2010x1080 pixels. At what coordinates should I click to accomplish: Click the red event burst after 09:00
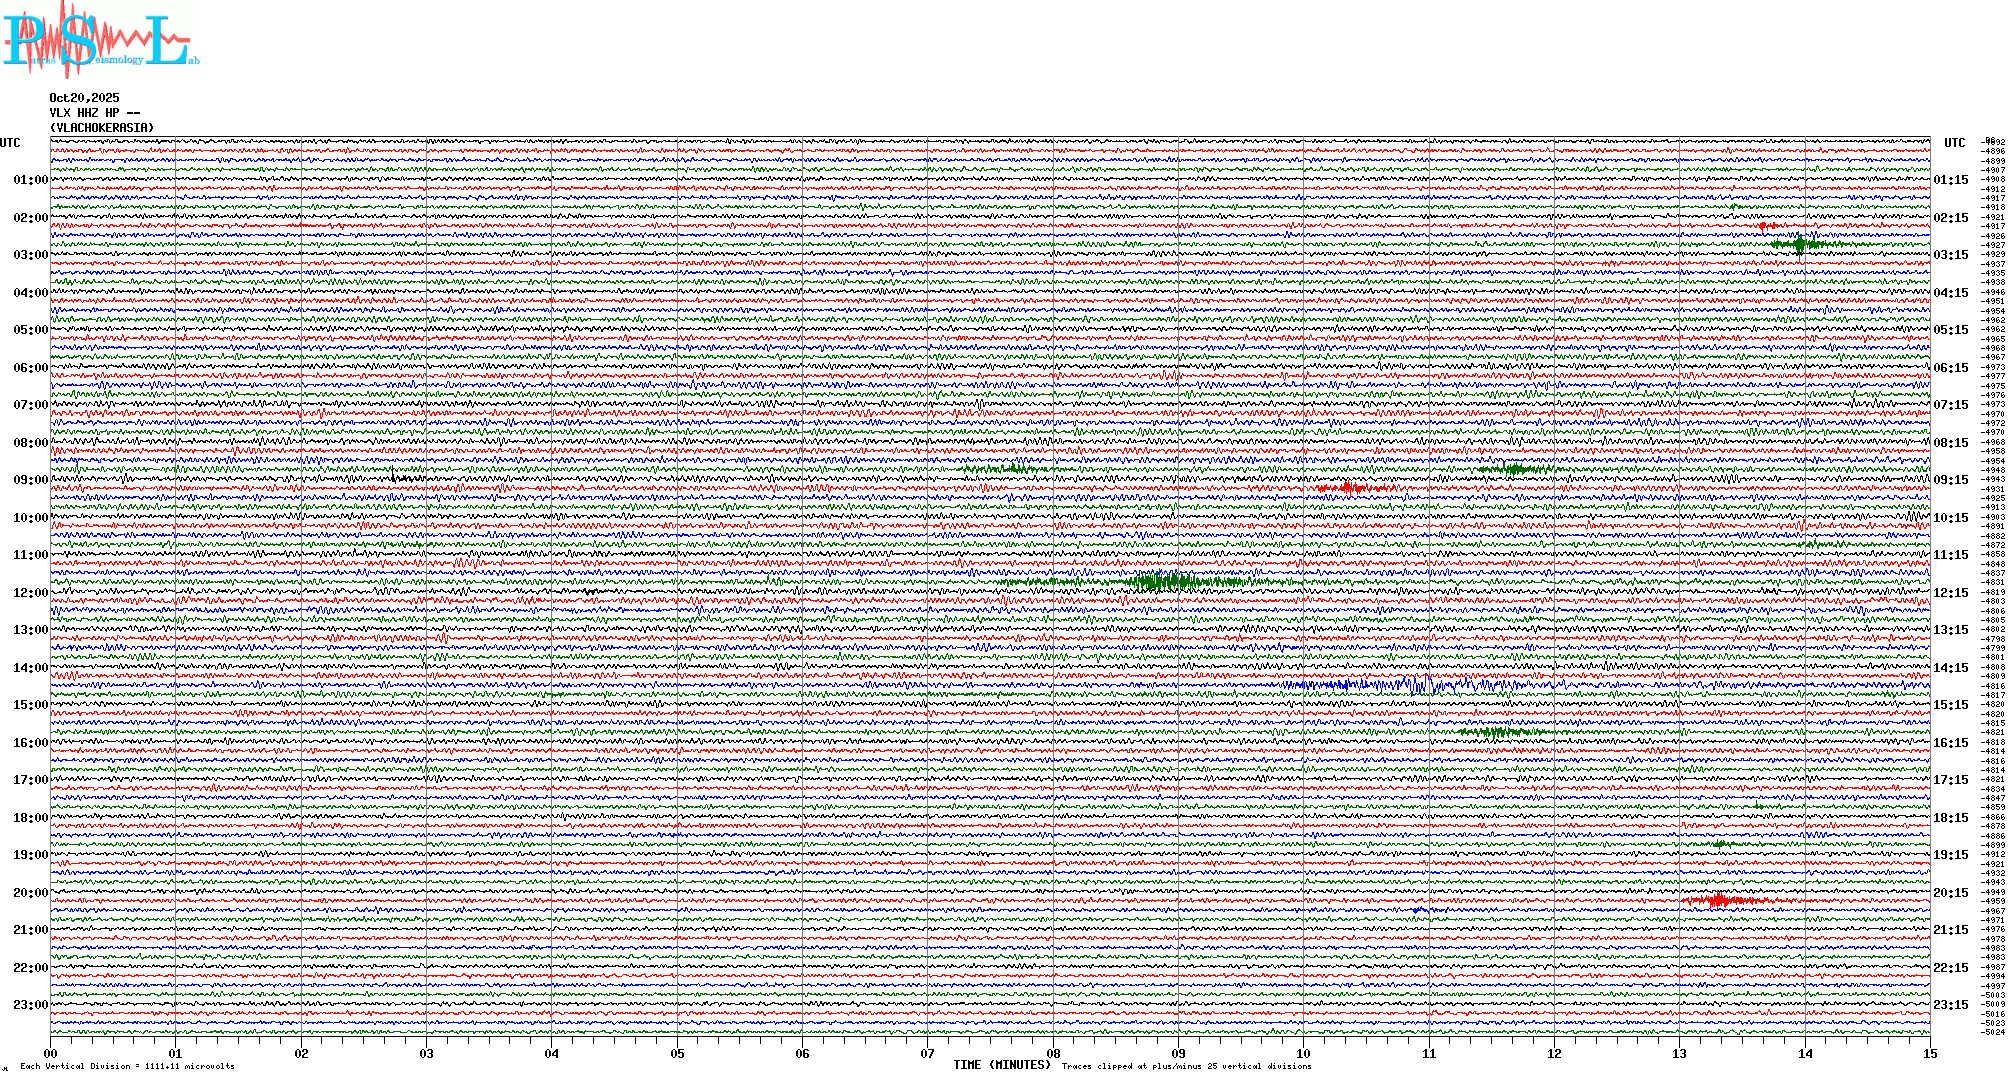tap(1347, 488)
